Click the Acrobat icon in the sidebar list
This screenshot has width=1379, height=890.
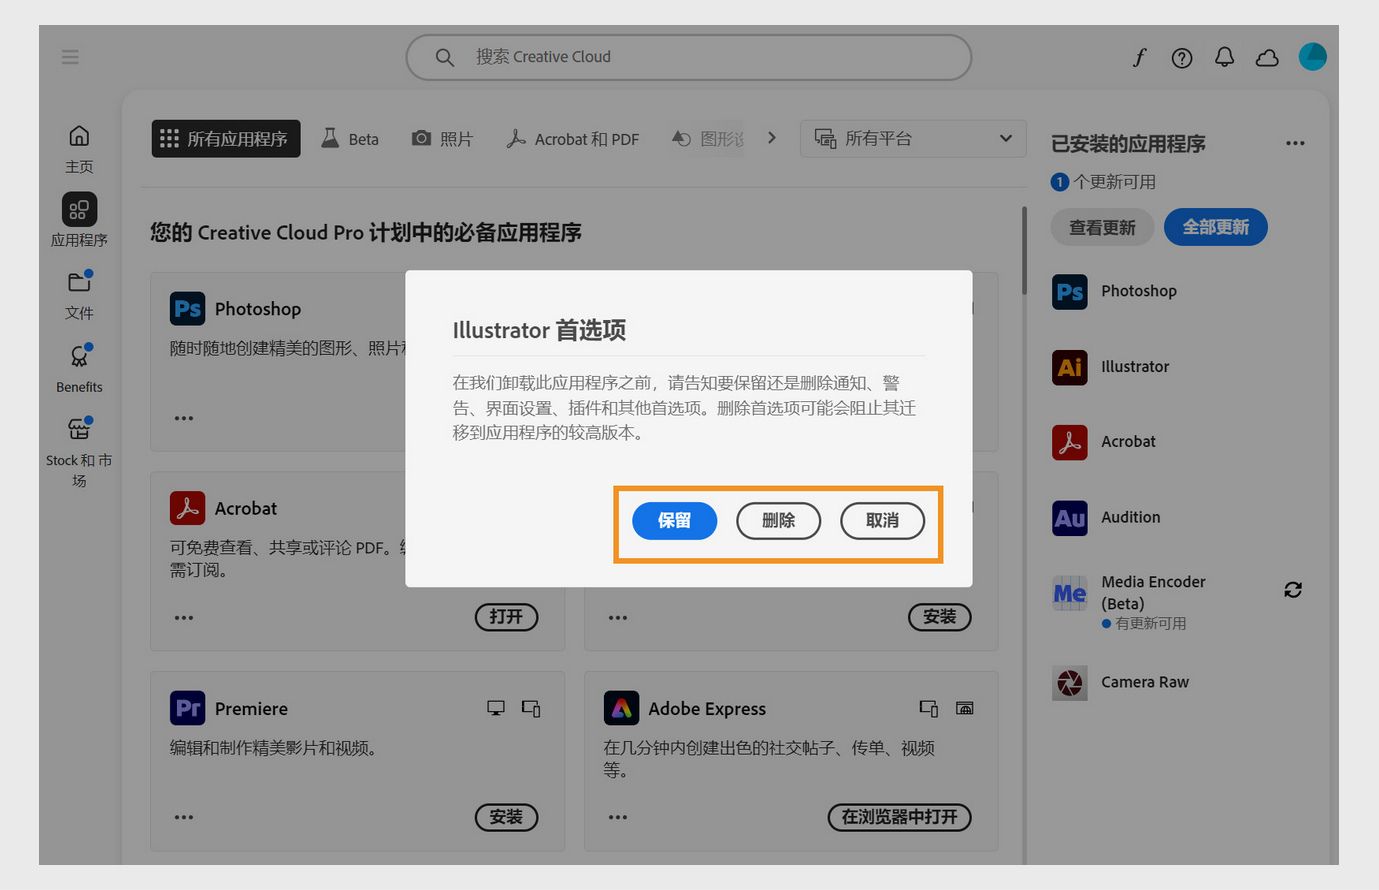pos(1069,441)
